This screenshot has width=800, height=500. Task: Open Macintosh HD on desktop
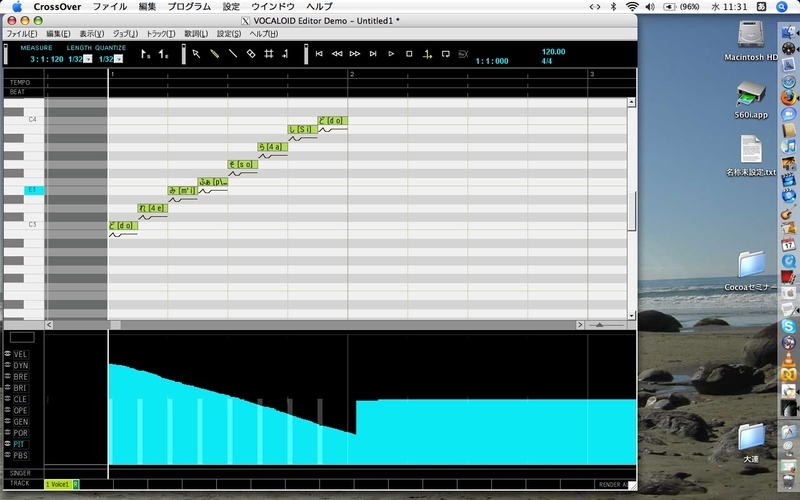tap(751, 40)
